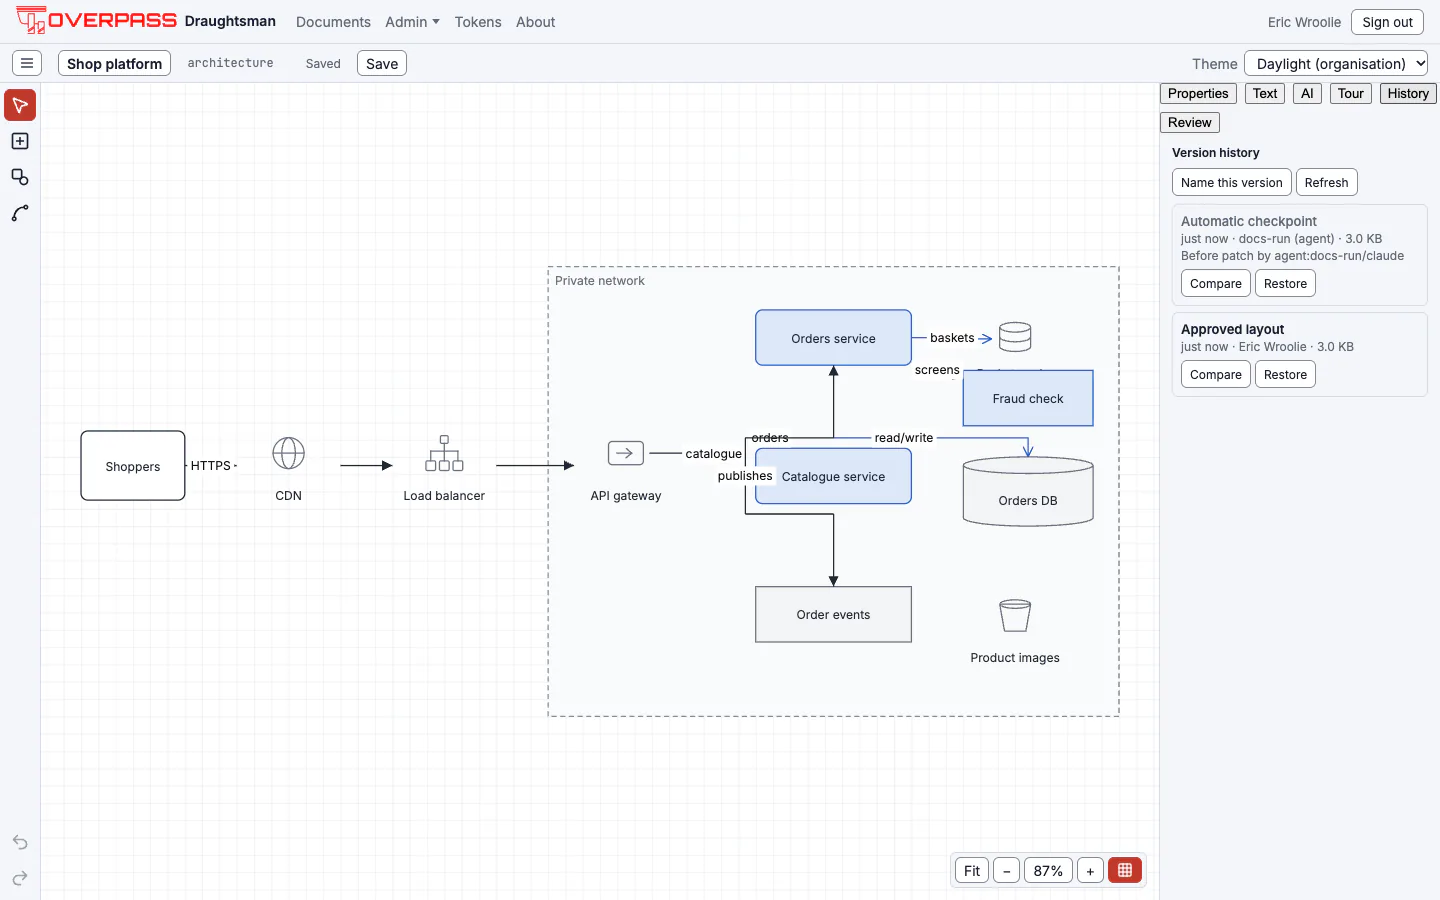
Task: Select the History tab
Action: coord(1408,93)
